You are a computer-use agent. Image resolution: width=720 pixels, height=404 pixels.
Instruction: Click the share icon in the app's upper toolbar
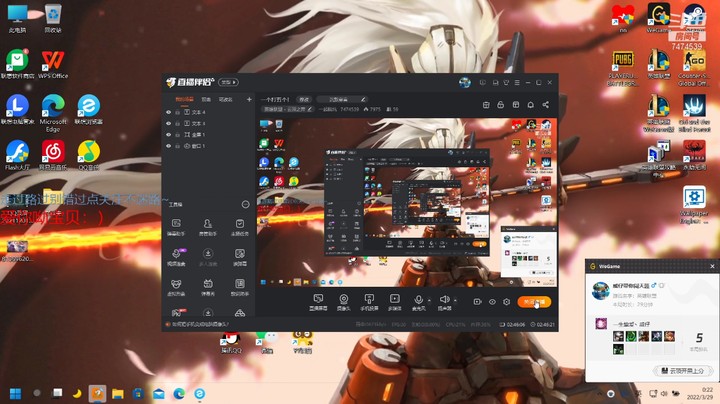pos(546,105)
